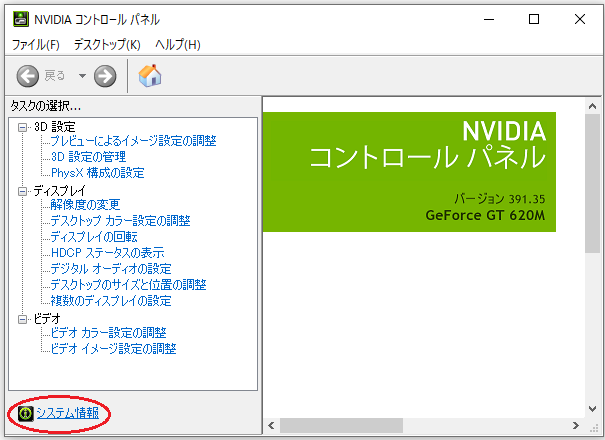Collapse the 3D 設定 tree node
This screenshot has height=440, width=605.
tap(22, 127)
